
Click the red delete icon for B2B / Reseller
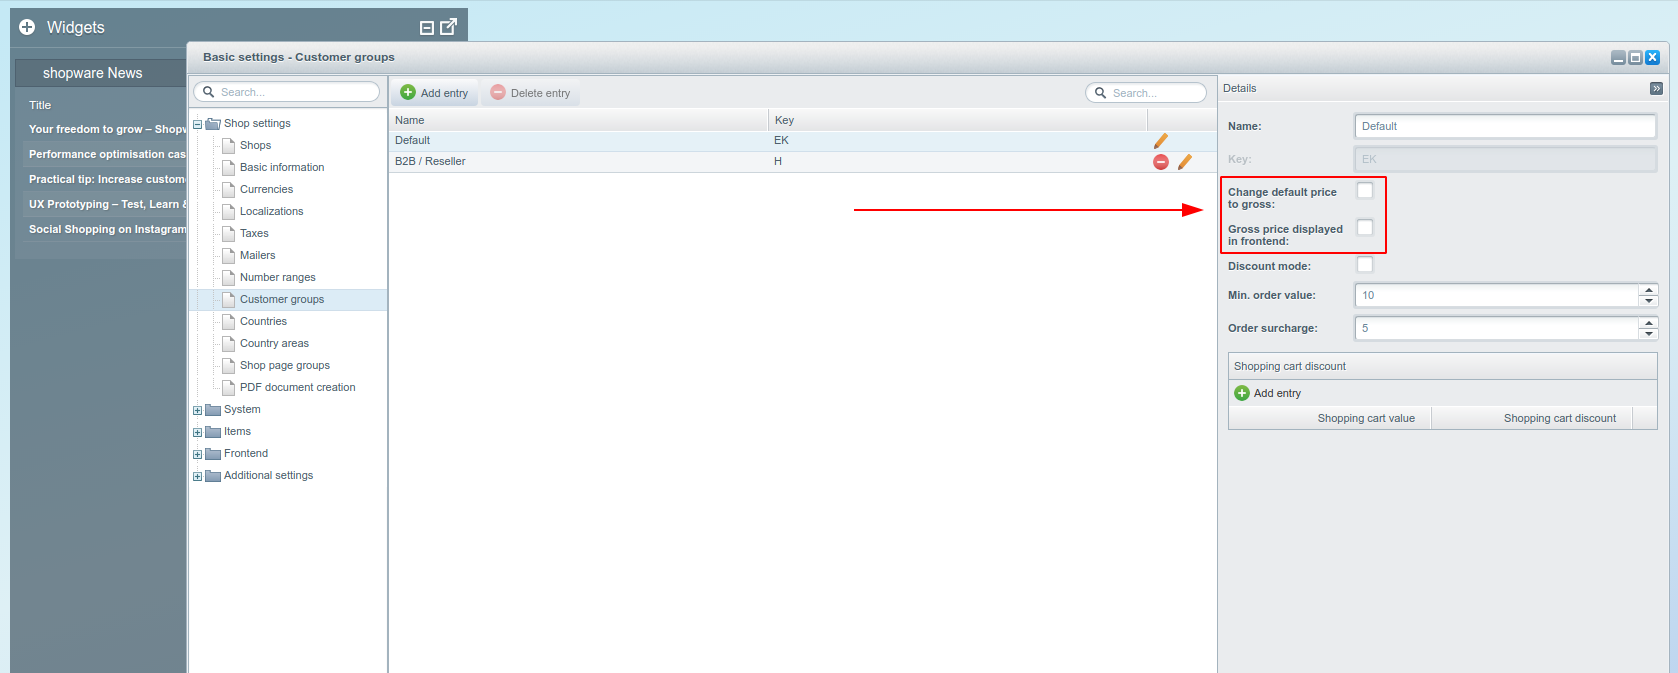pos(1160,162)
